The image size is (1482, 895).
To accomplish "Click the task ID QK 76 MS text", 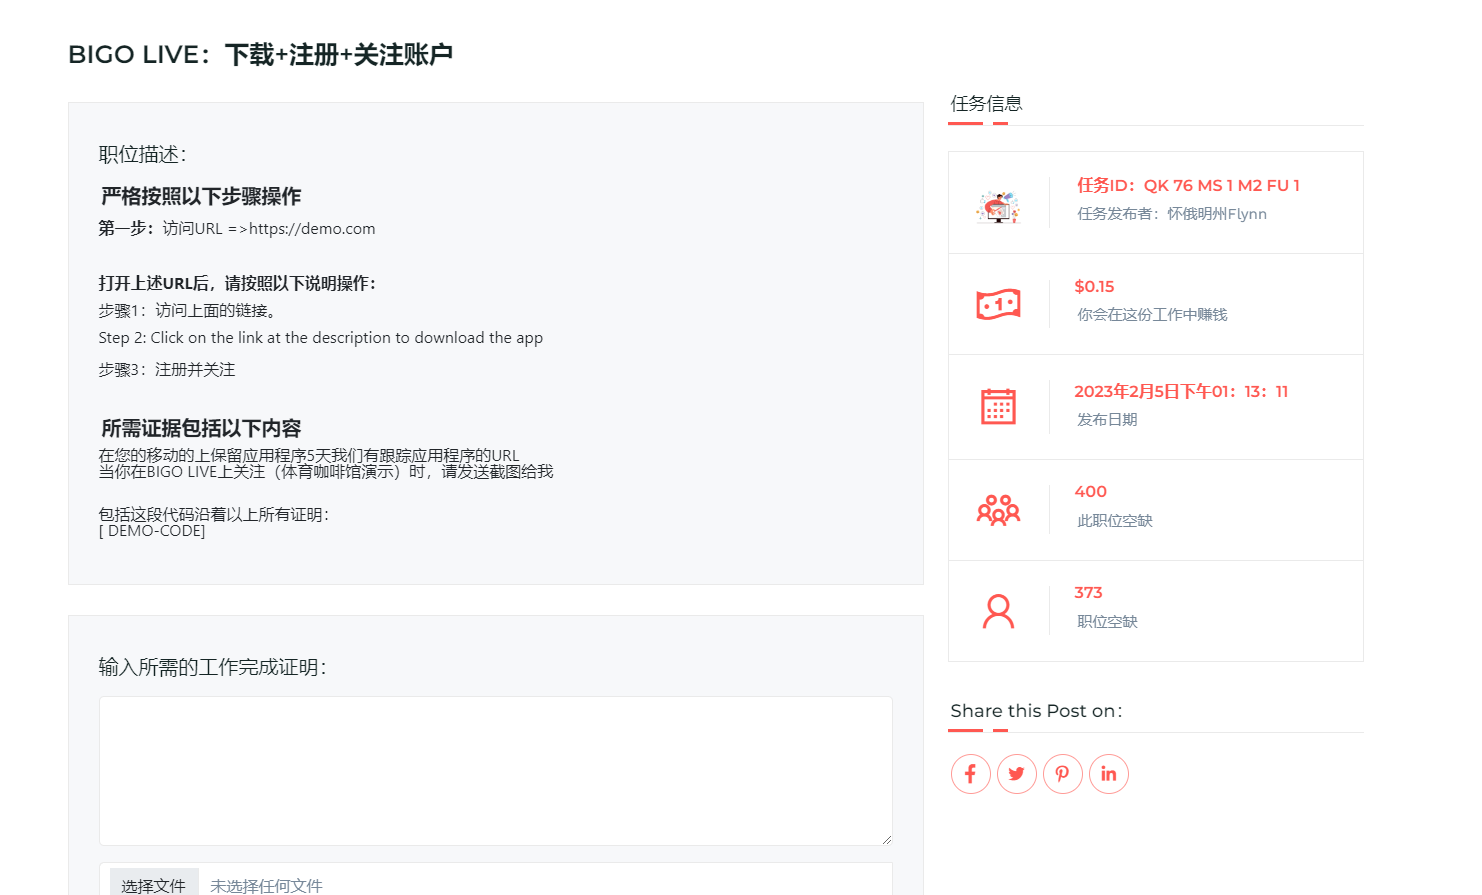I will [x=1188, y=186].
